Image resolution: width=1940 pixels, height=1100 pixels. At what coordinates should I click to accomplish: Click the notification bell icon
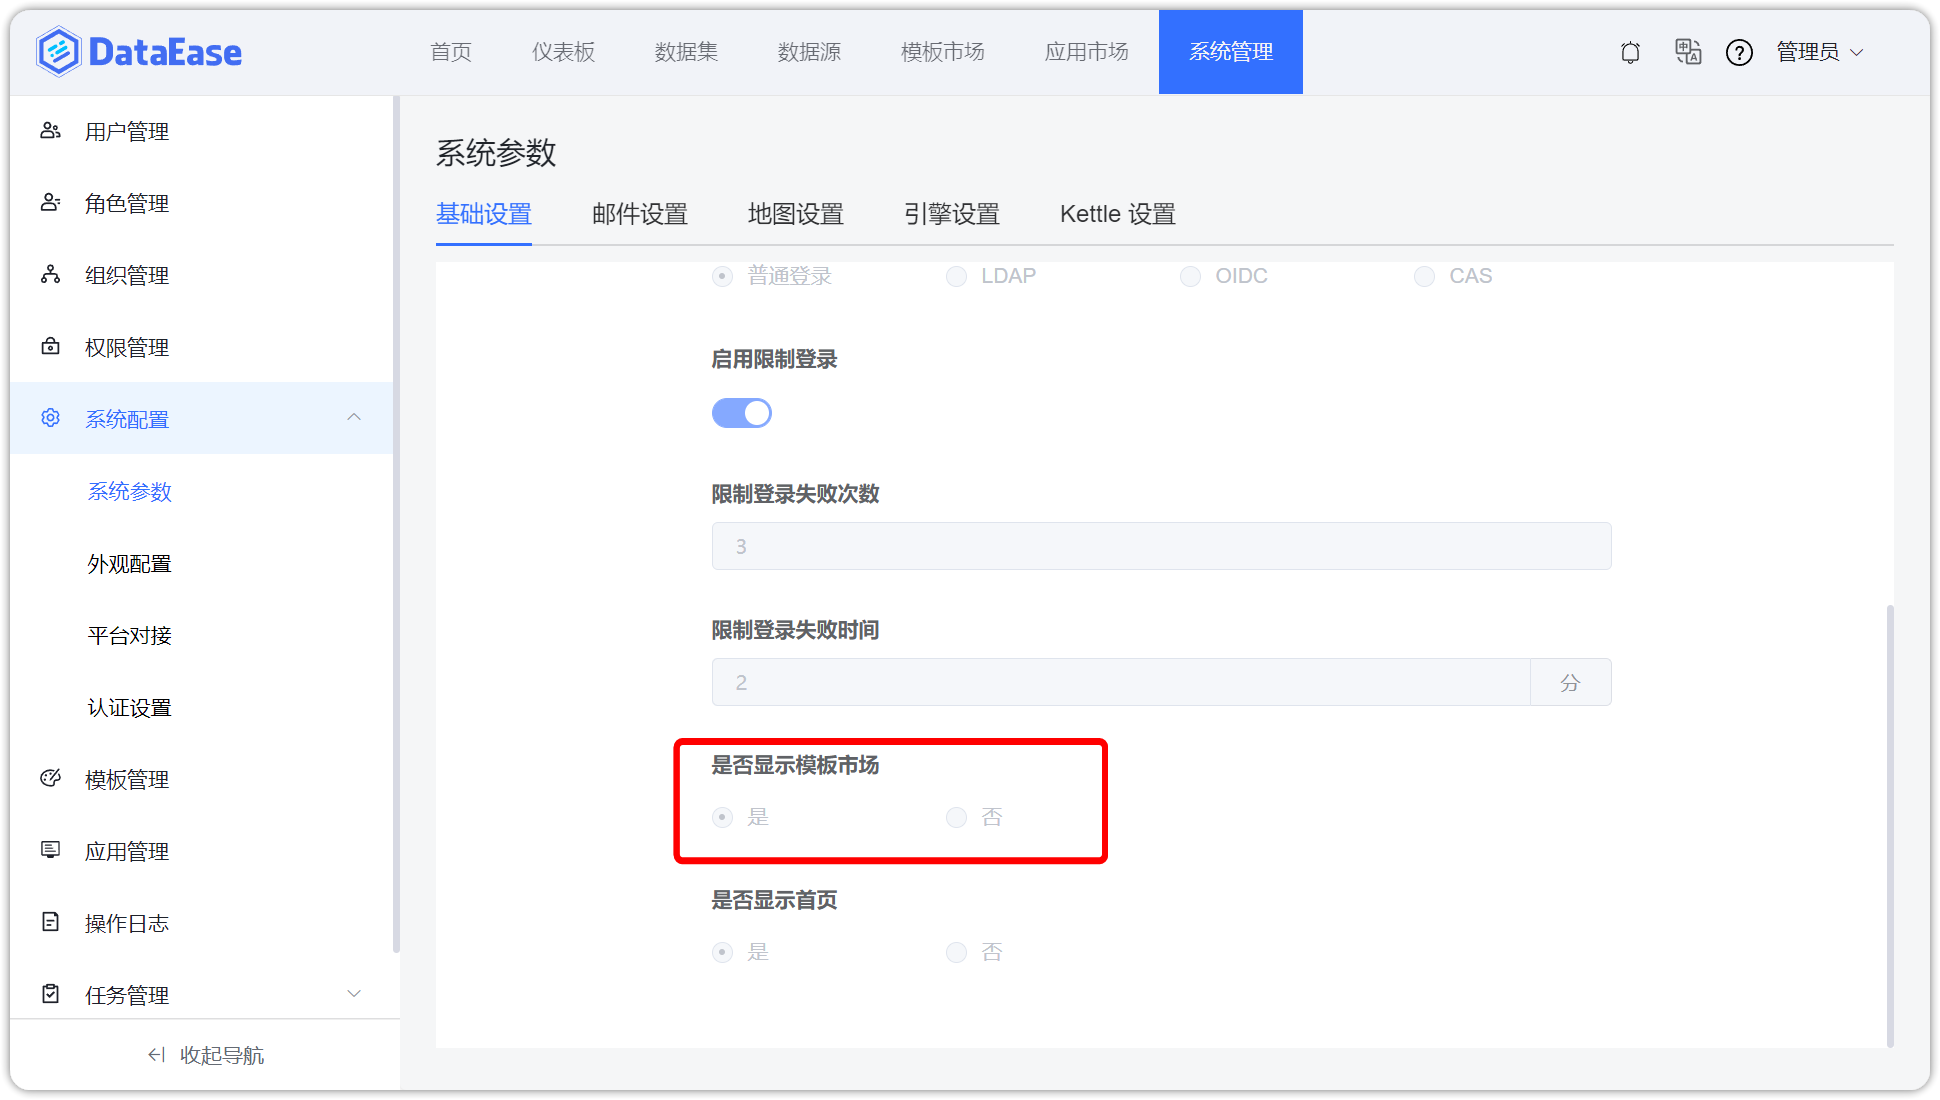[x=1630, y=52]
